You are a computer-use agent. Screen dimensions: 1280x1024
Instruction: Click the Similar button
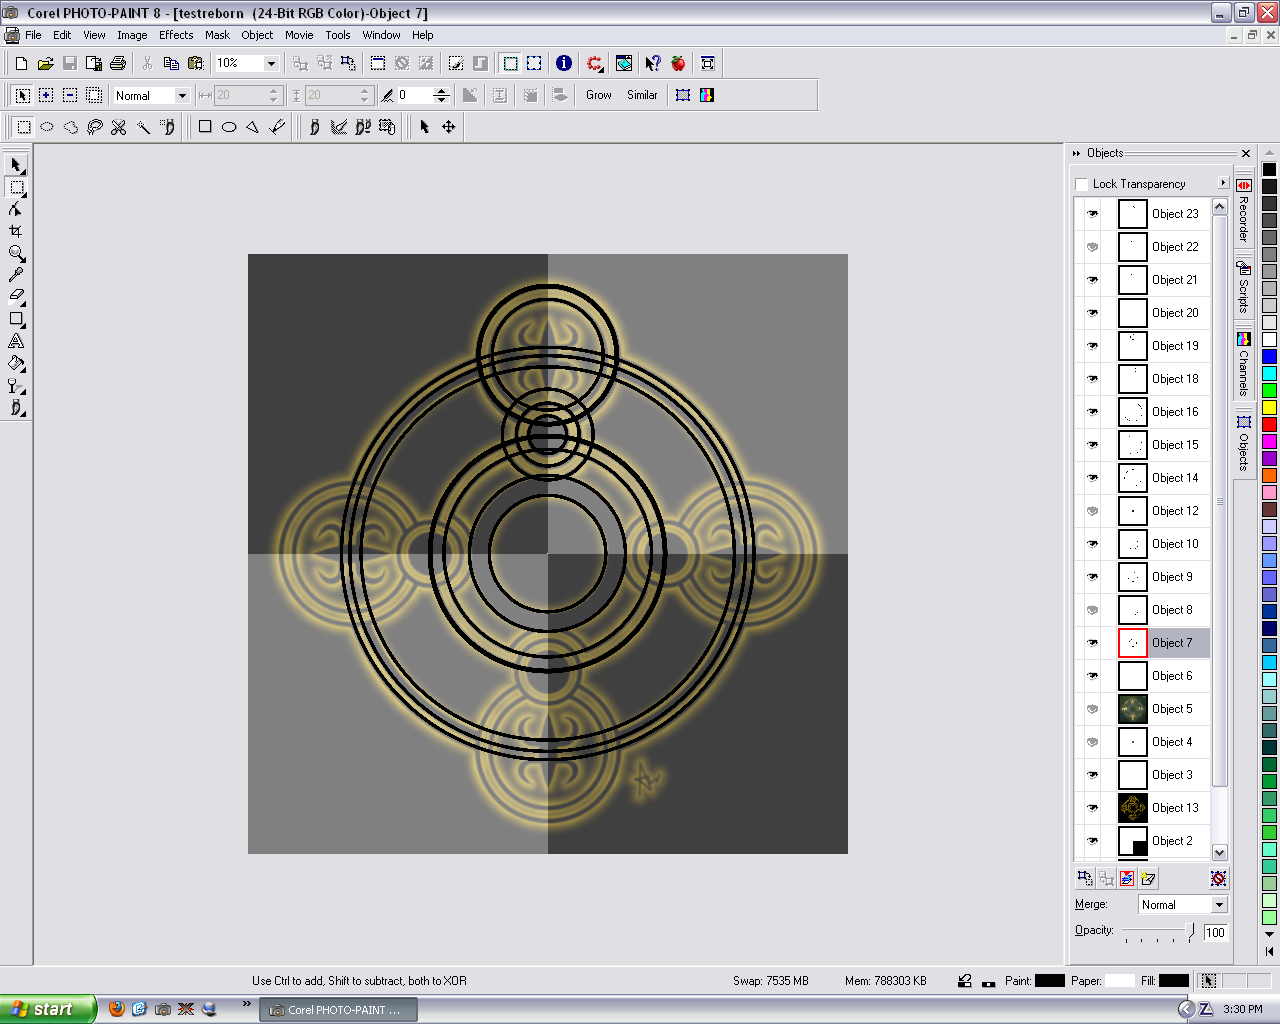[642, 95]
